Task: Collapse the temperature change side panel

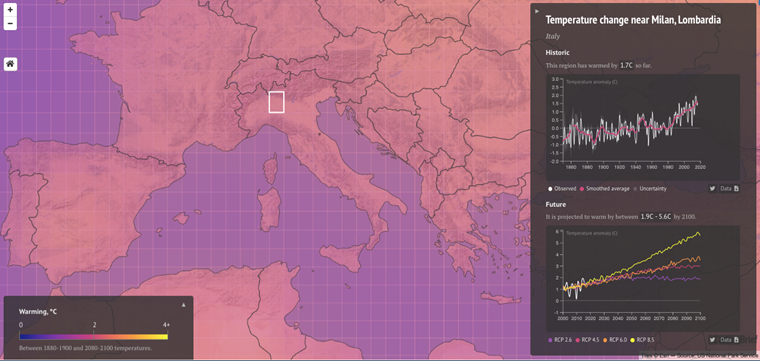Action: pos(537,11)
